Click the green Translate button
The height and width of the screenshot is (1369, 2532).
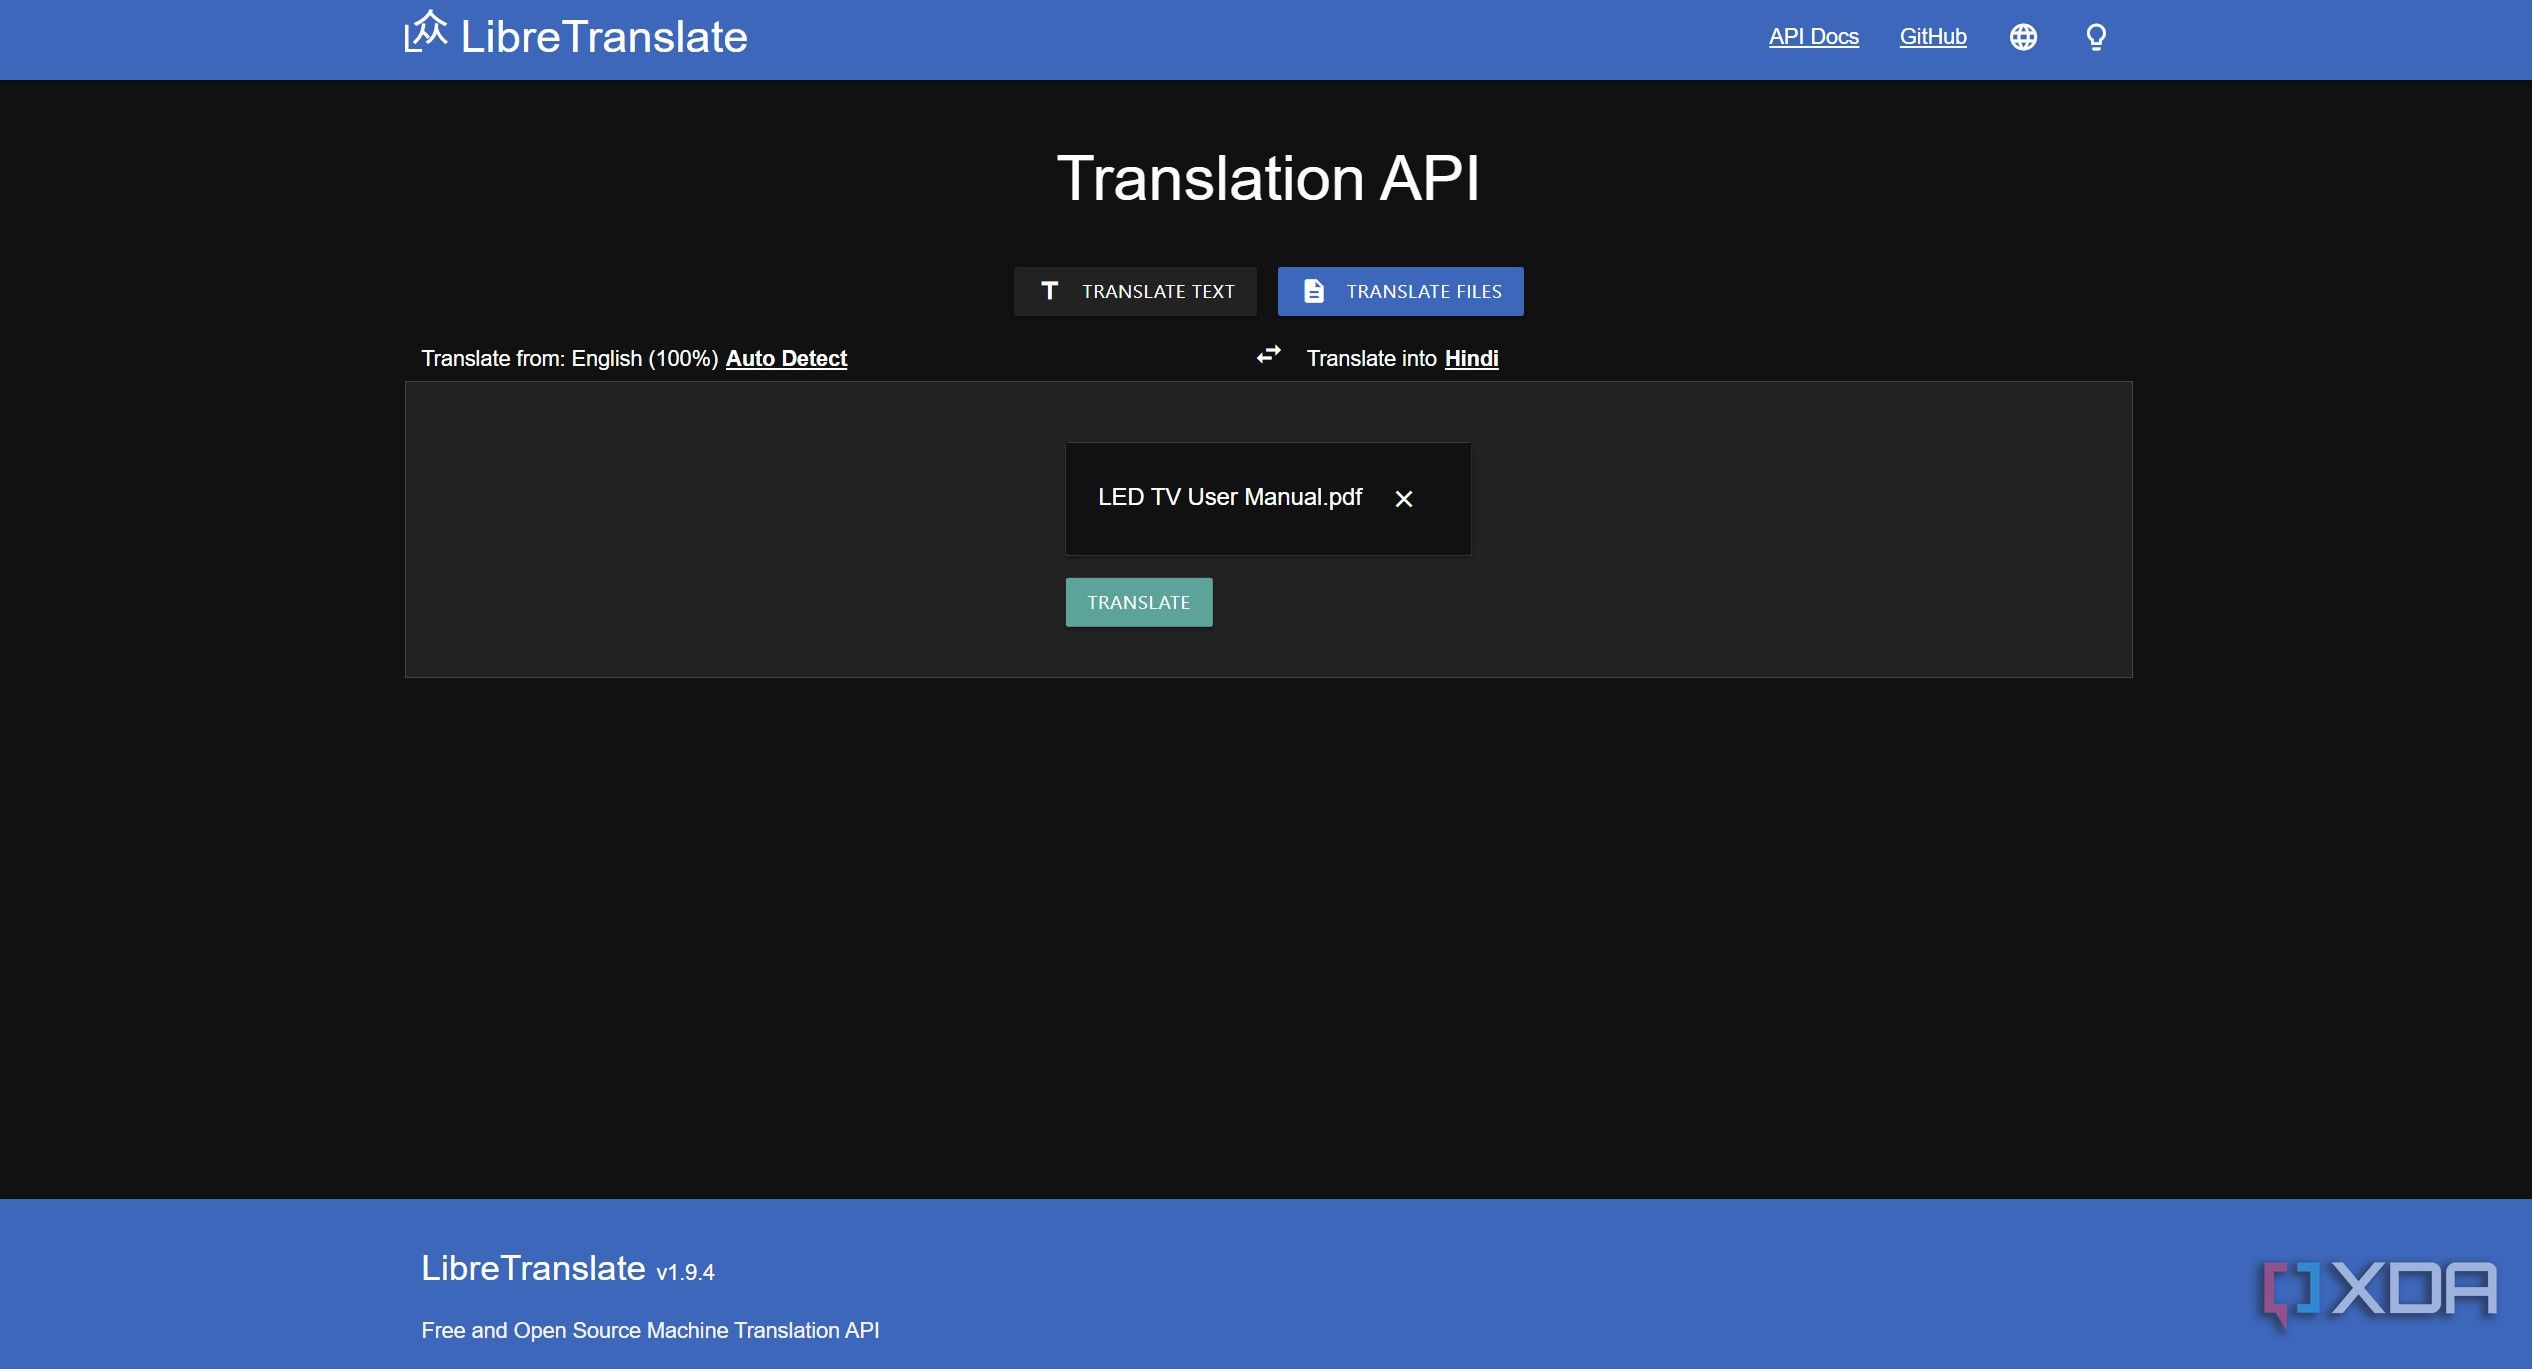tap(1139, 602)
